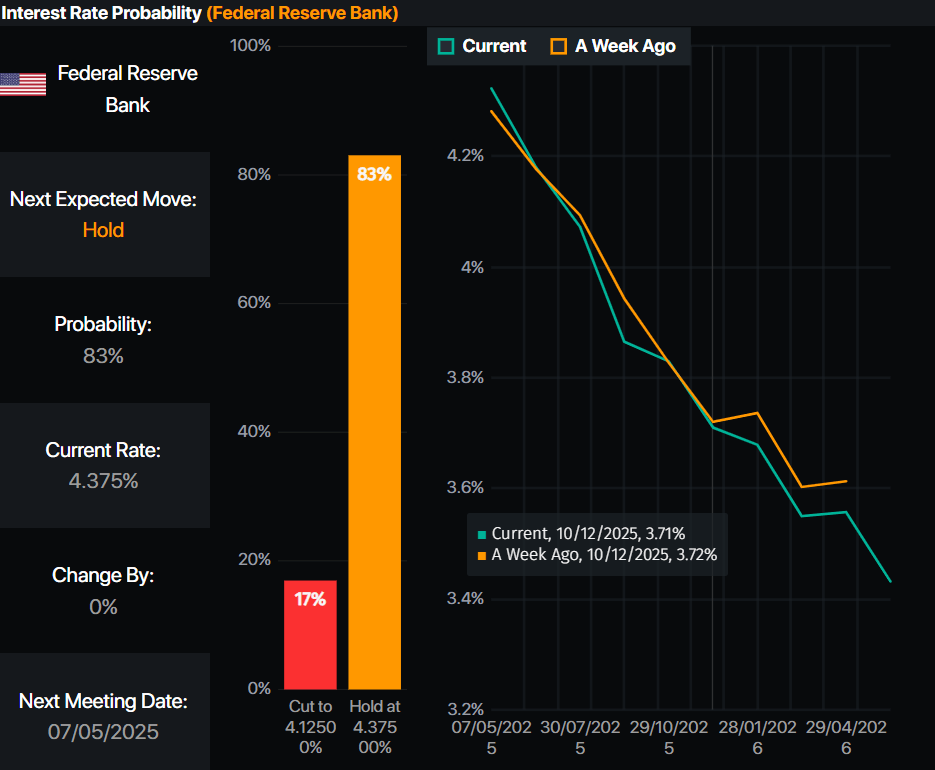This screenshot has width=935, height=770.
Task: Click the 30/07/2025 x-axis date label
Action: point(580,736)
